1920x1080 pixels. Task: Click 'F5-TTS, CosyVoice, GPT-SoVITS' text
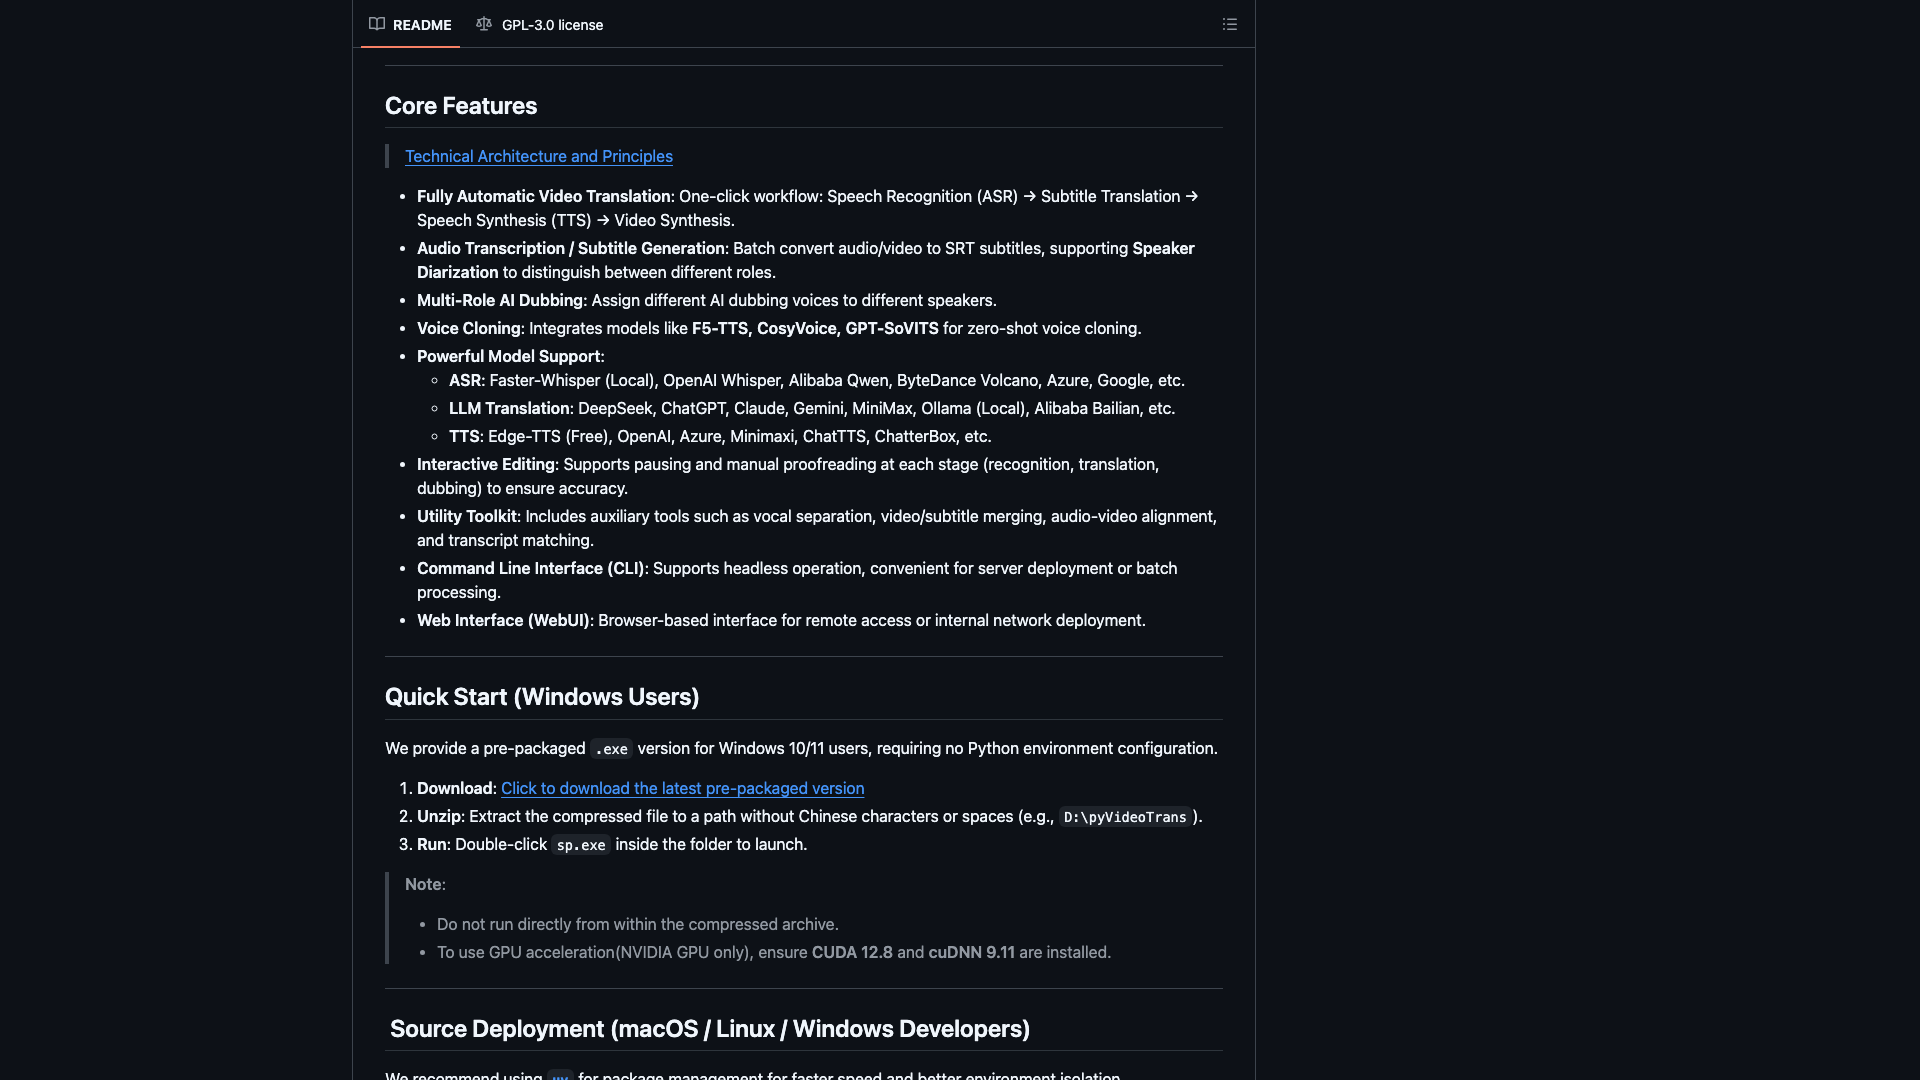point(815,328)
